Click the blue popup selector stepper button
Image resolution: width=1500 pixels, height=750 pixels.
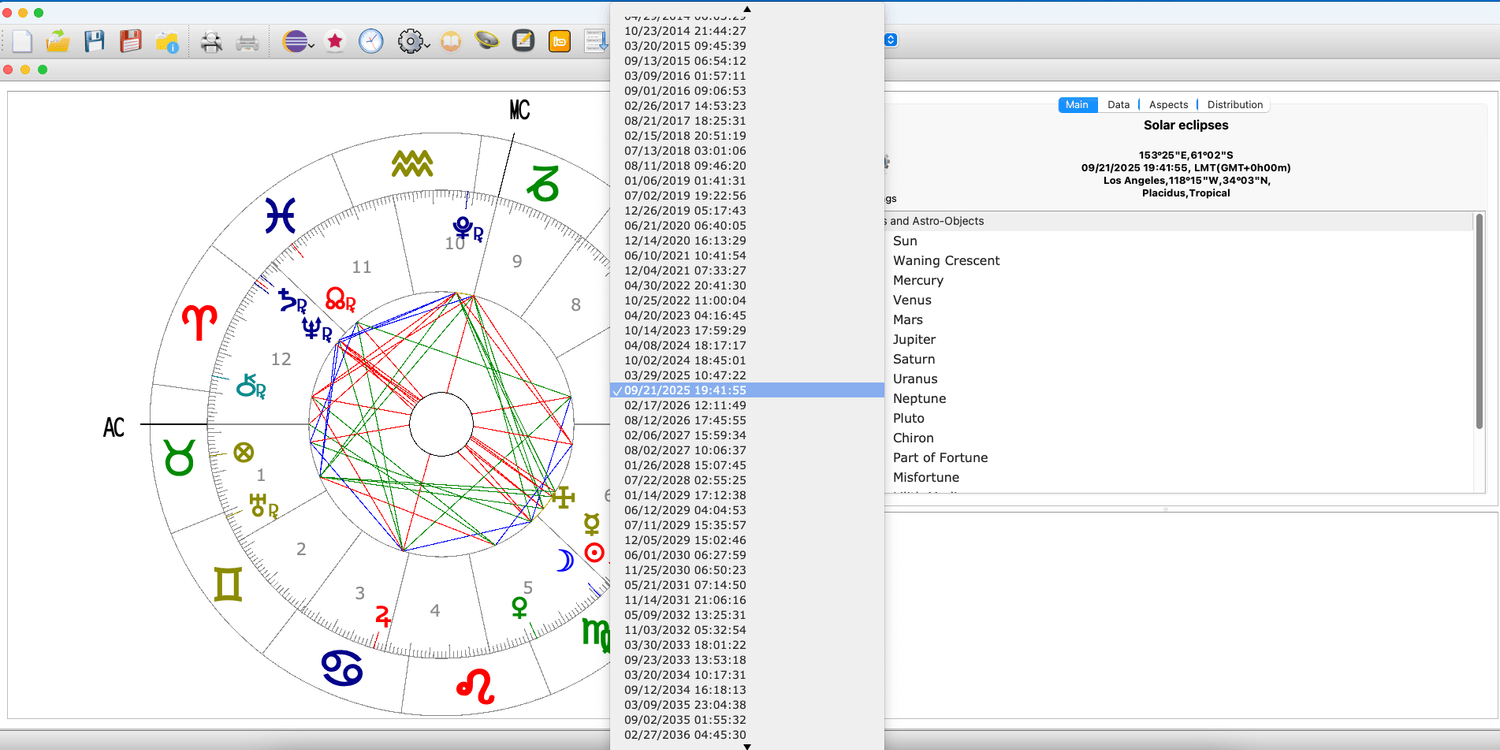[x=891, y=40]
